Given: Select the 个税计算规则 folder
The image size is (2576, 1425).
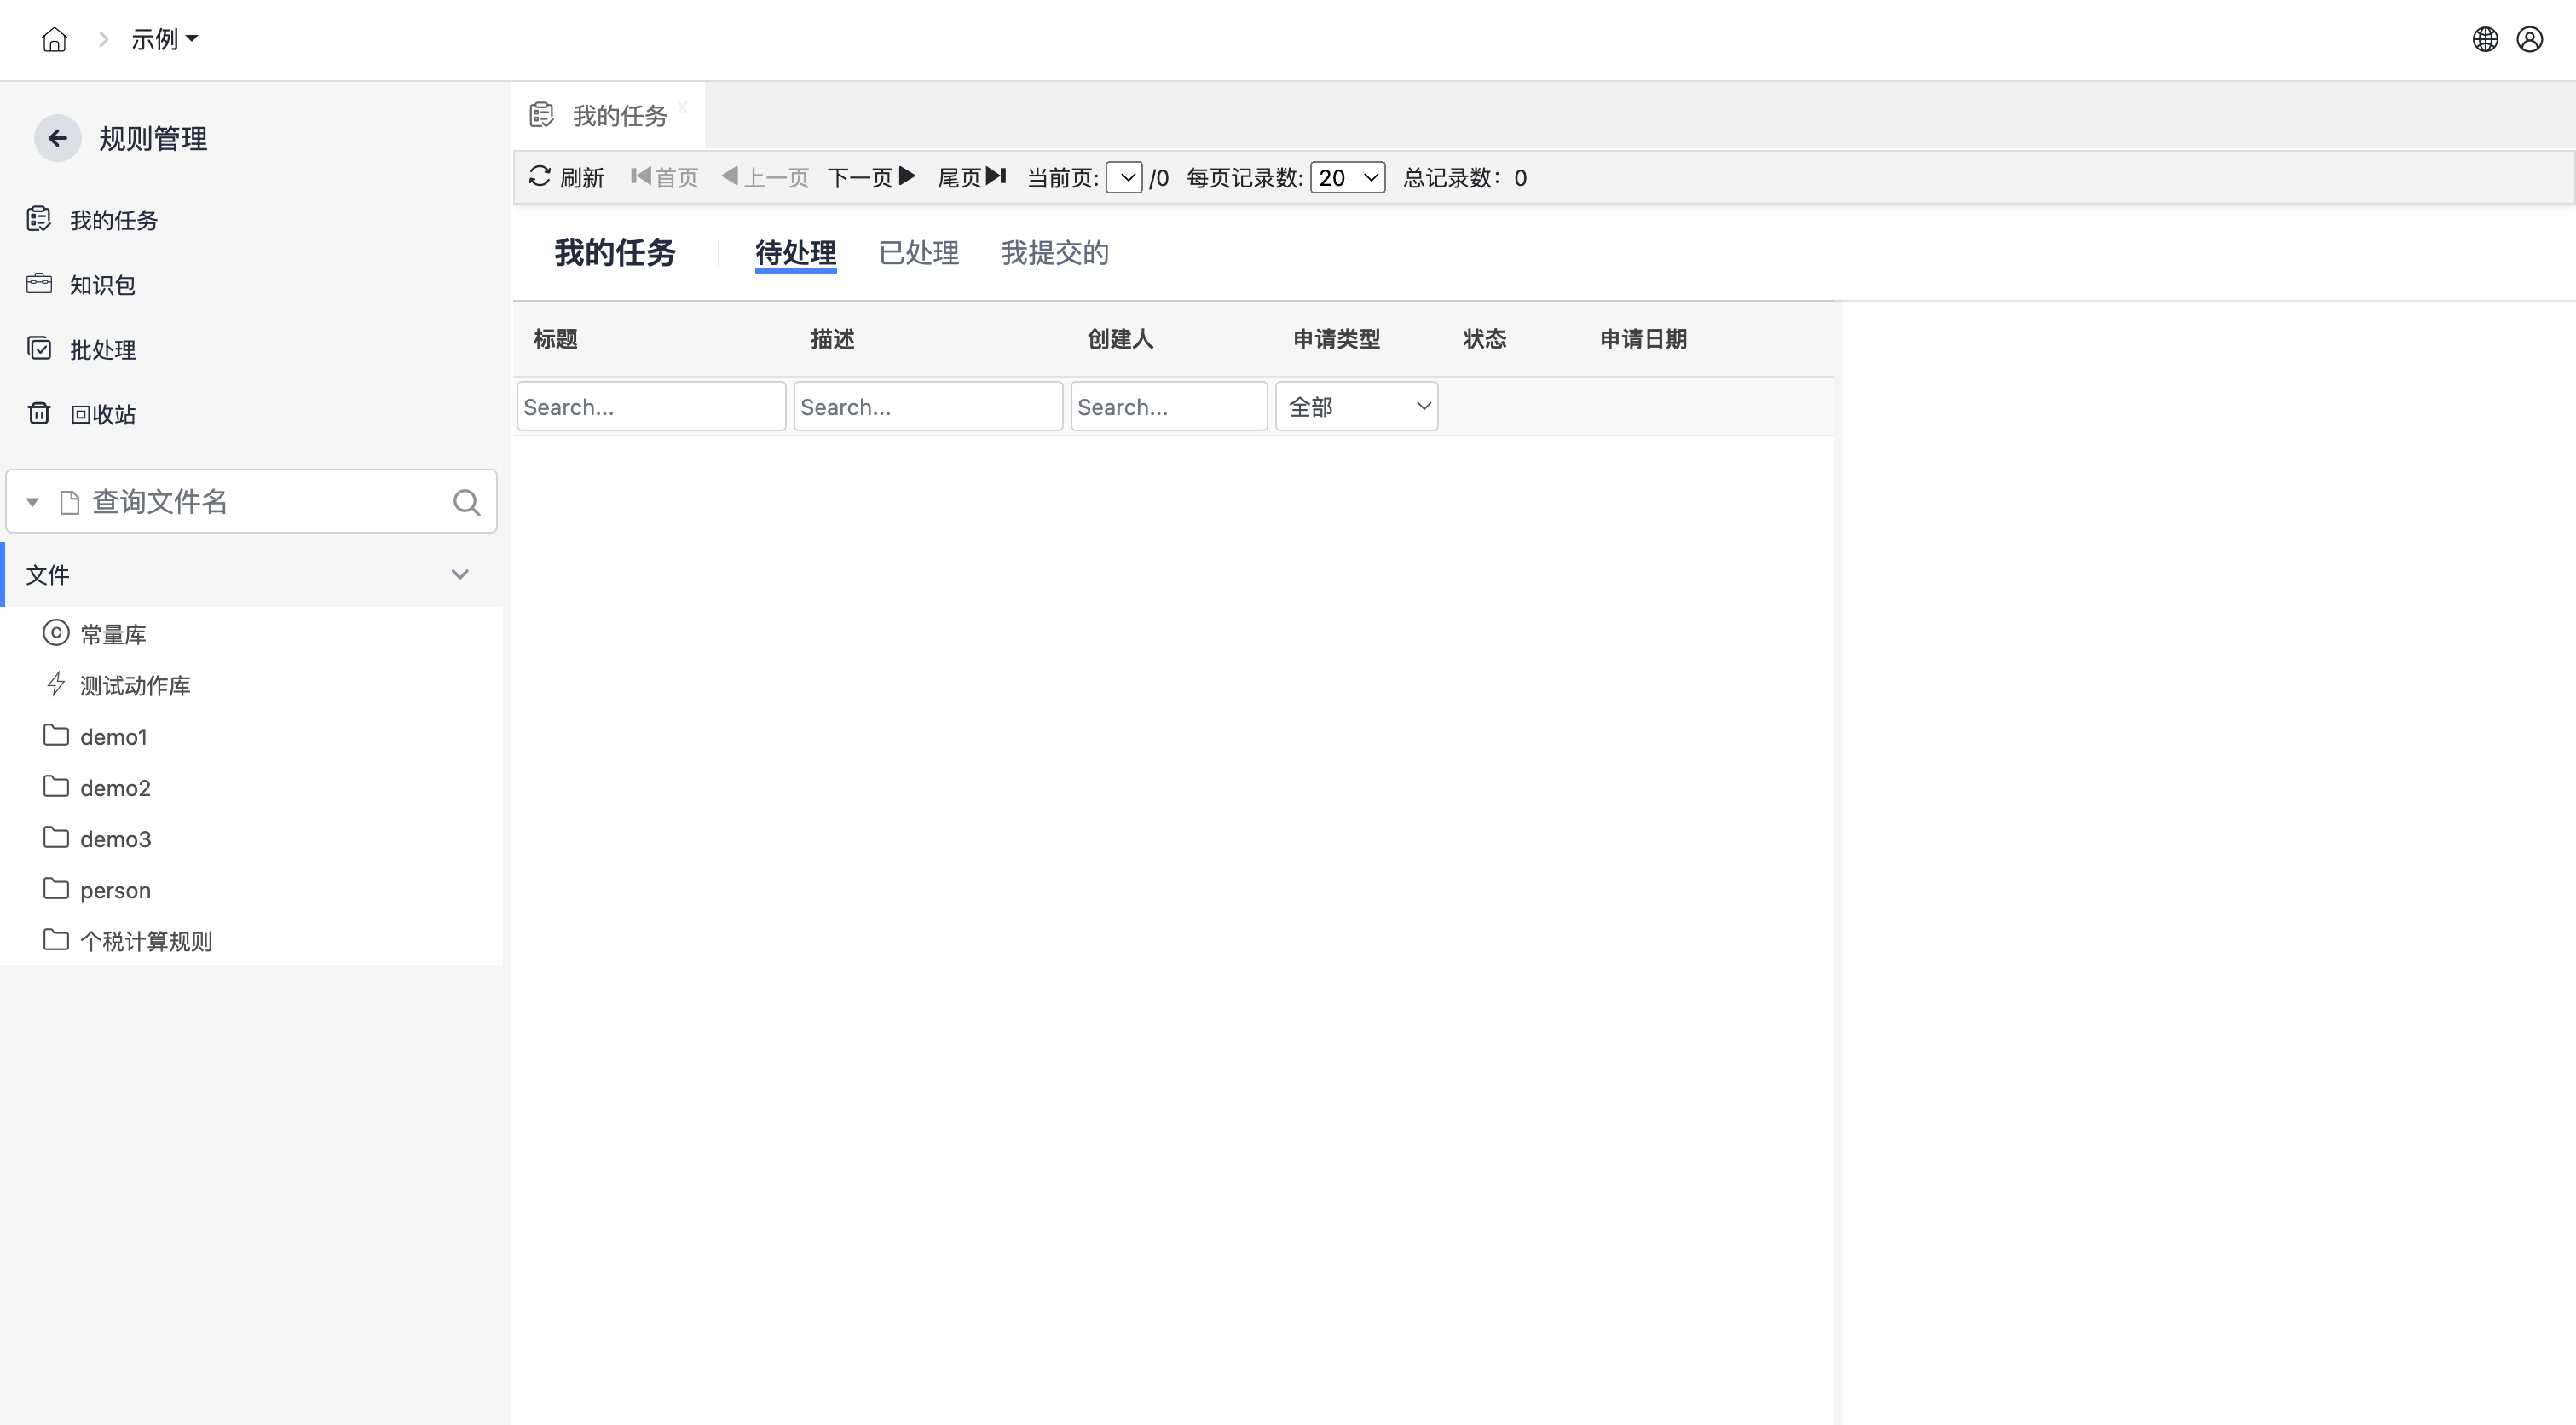Looking at the screenshot, I should coord(145,940).
